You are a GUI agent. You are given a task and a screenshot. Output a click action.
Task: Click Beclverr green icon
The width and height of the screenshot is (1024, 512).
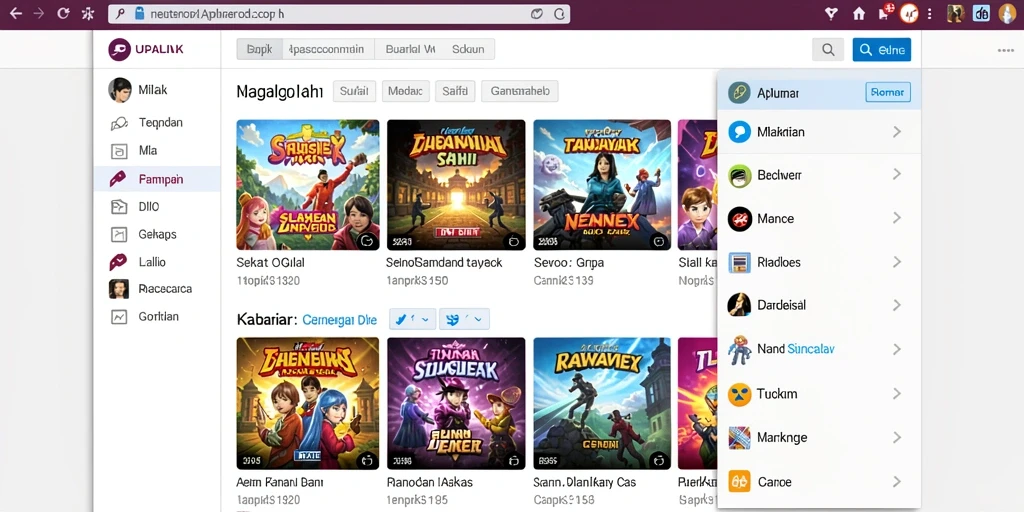[739, 175]
